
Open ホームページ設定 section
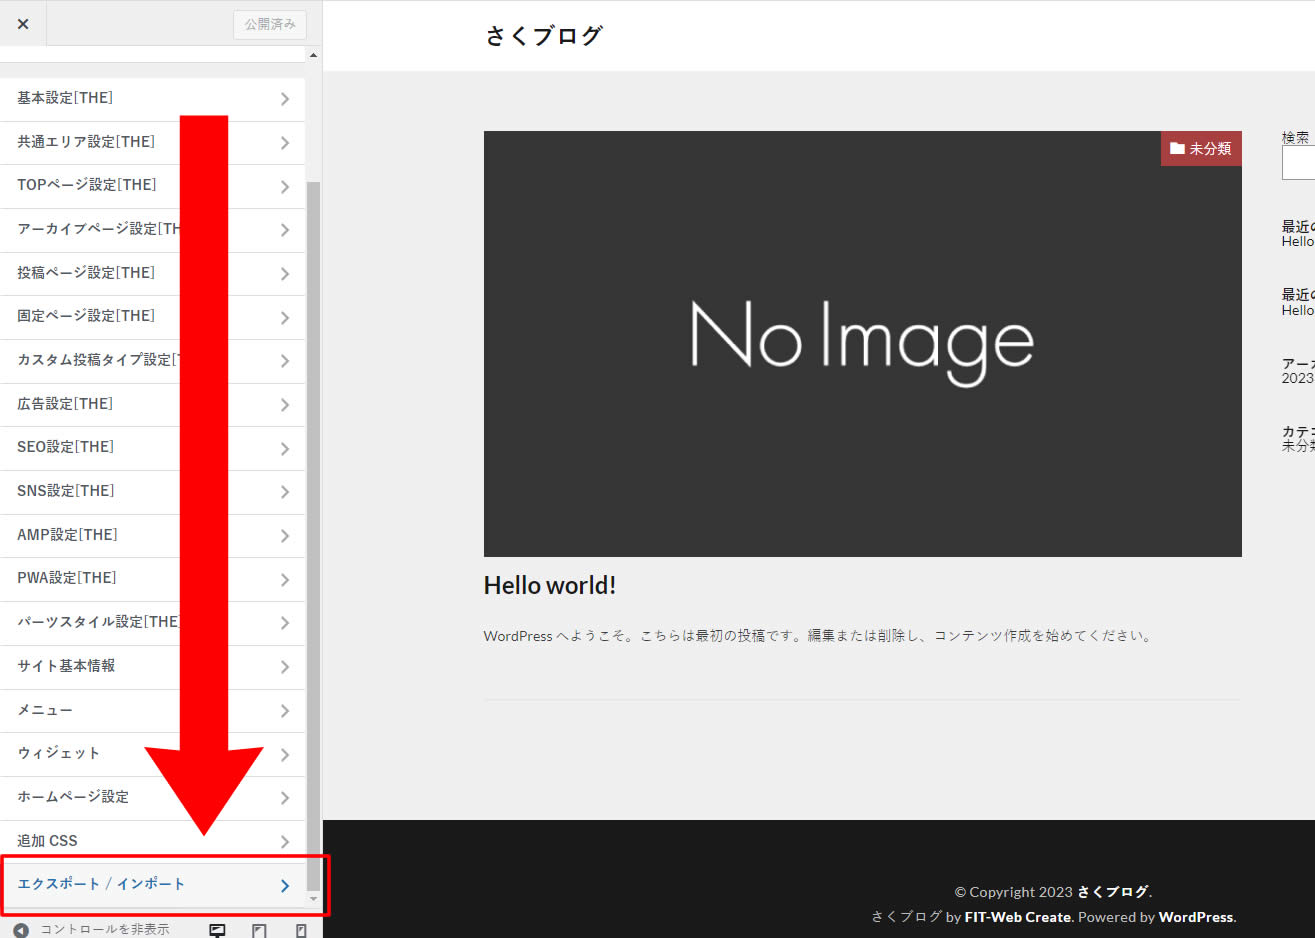[152, 797]
